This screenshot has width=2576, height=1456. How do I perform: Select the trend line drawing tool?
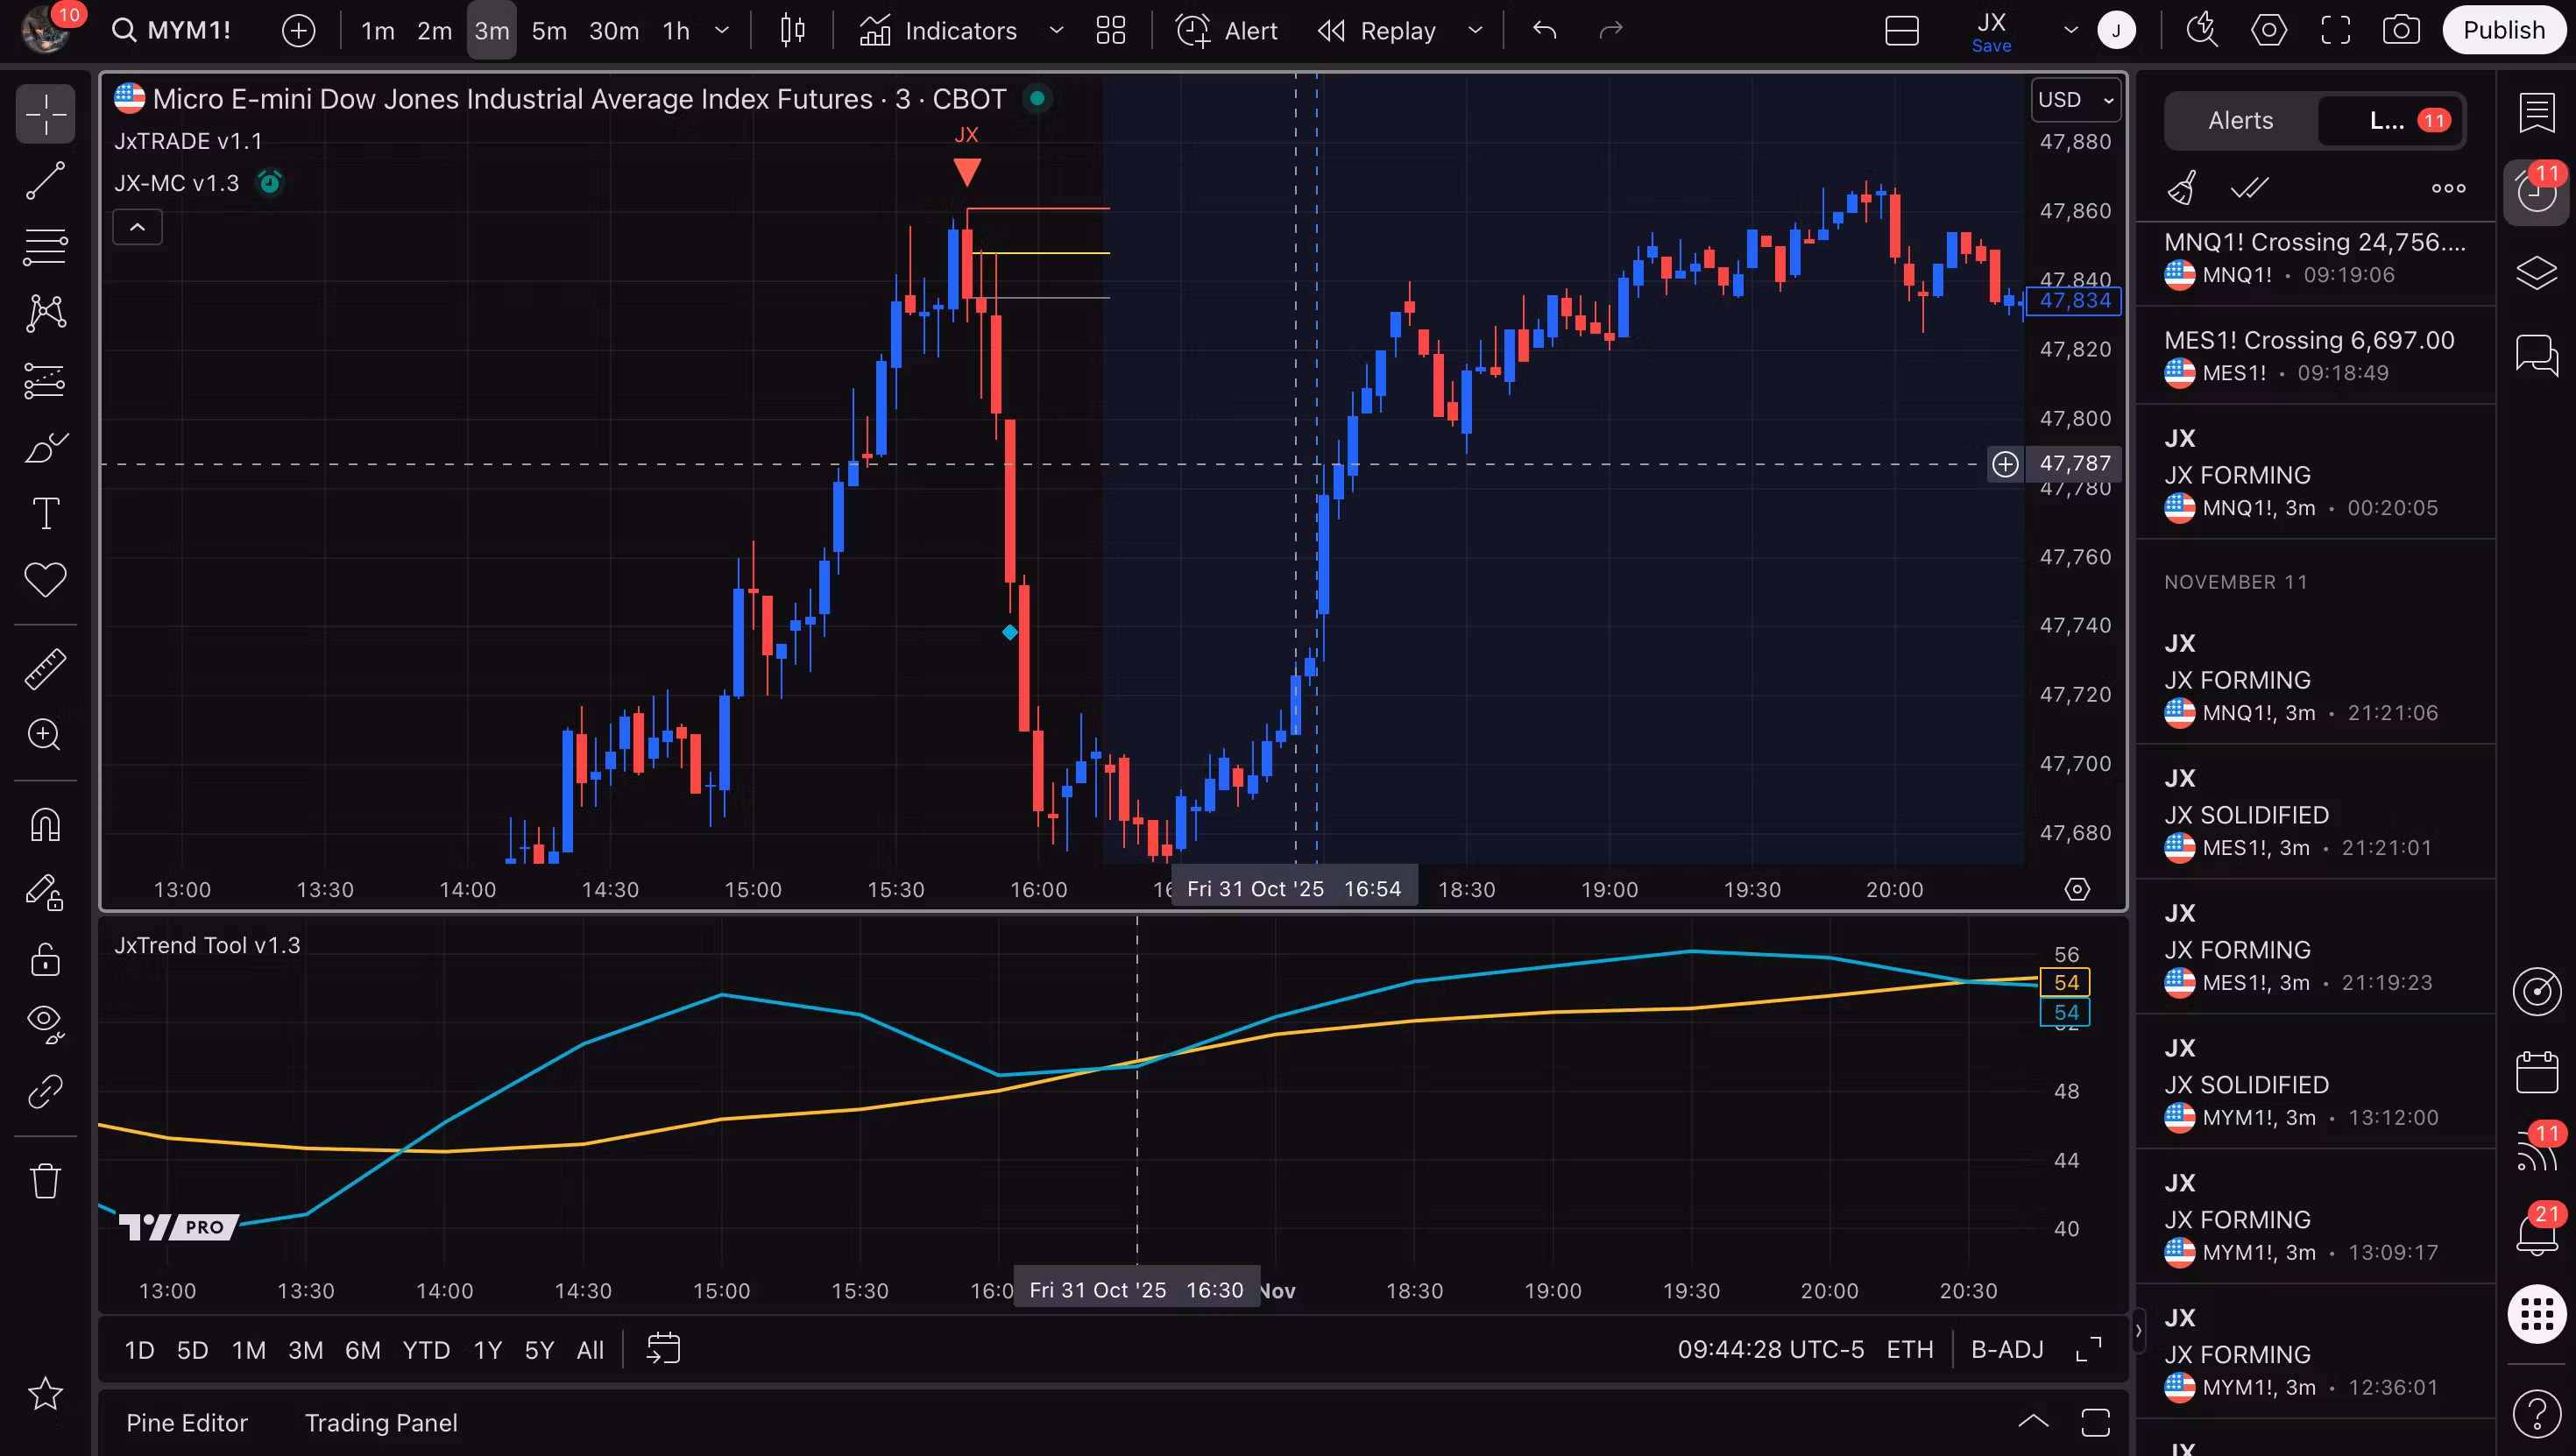(45, 181)
